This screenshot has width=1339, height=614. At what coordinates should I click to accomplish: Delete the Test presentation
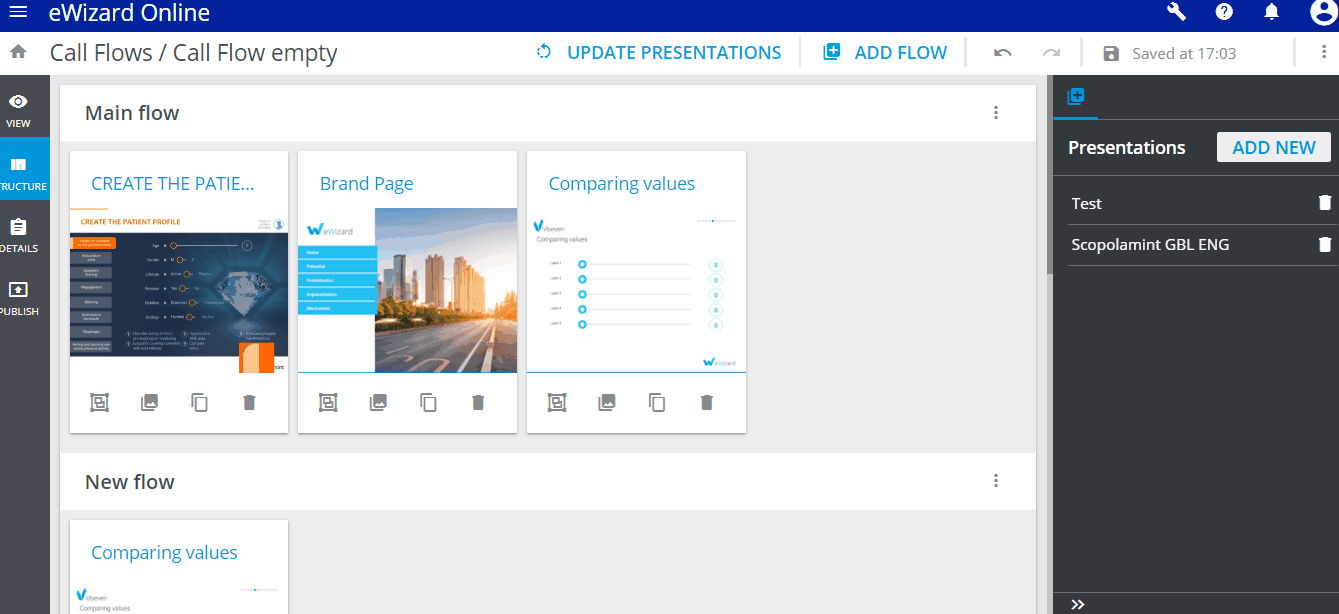coord(1325,203)
